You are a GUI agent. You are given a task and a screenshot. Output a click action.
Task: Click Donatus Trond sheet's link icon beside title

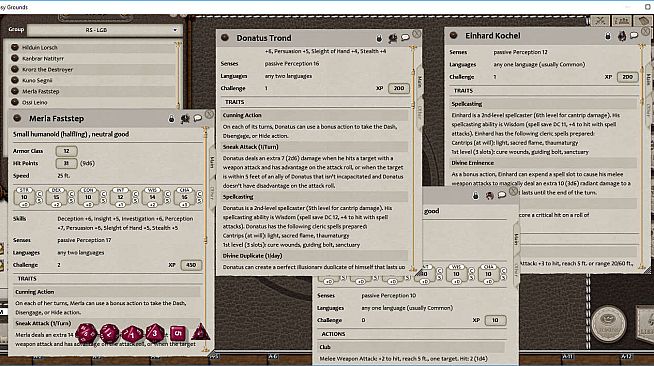coord(225,38)
